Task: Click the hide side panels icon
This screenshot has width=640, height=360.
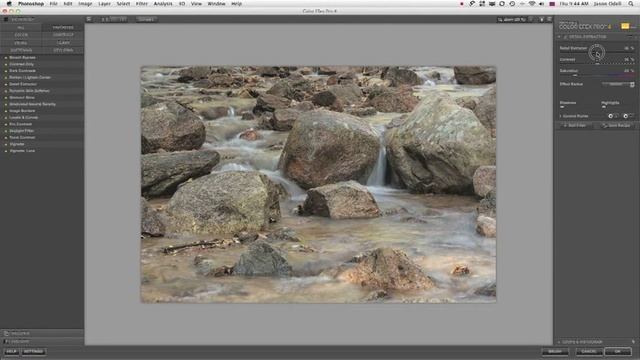Action: (549, 19)
